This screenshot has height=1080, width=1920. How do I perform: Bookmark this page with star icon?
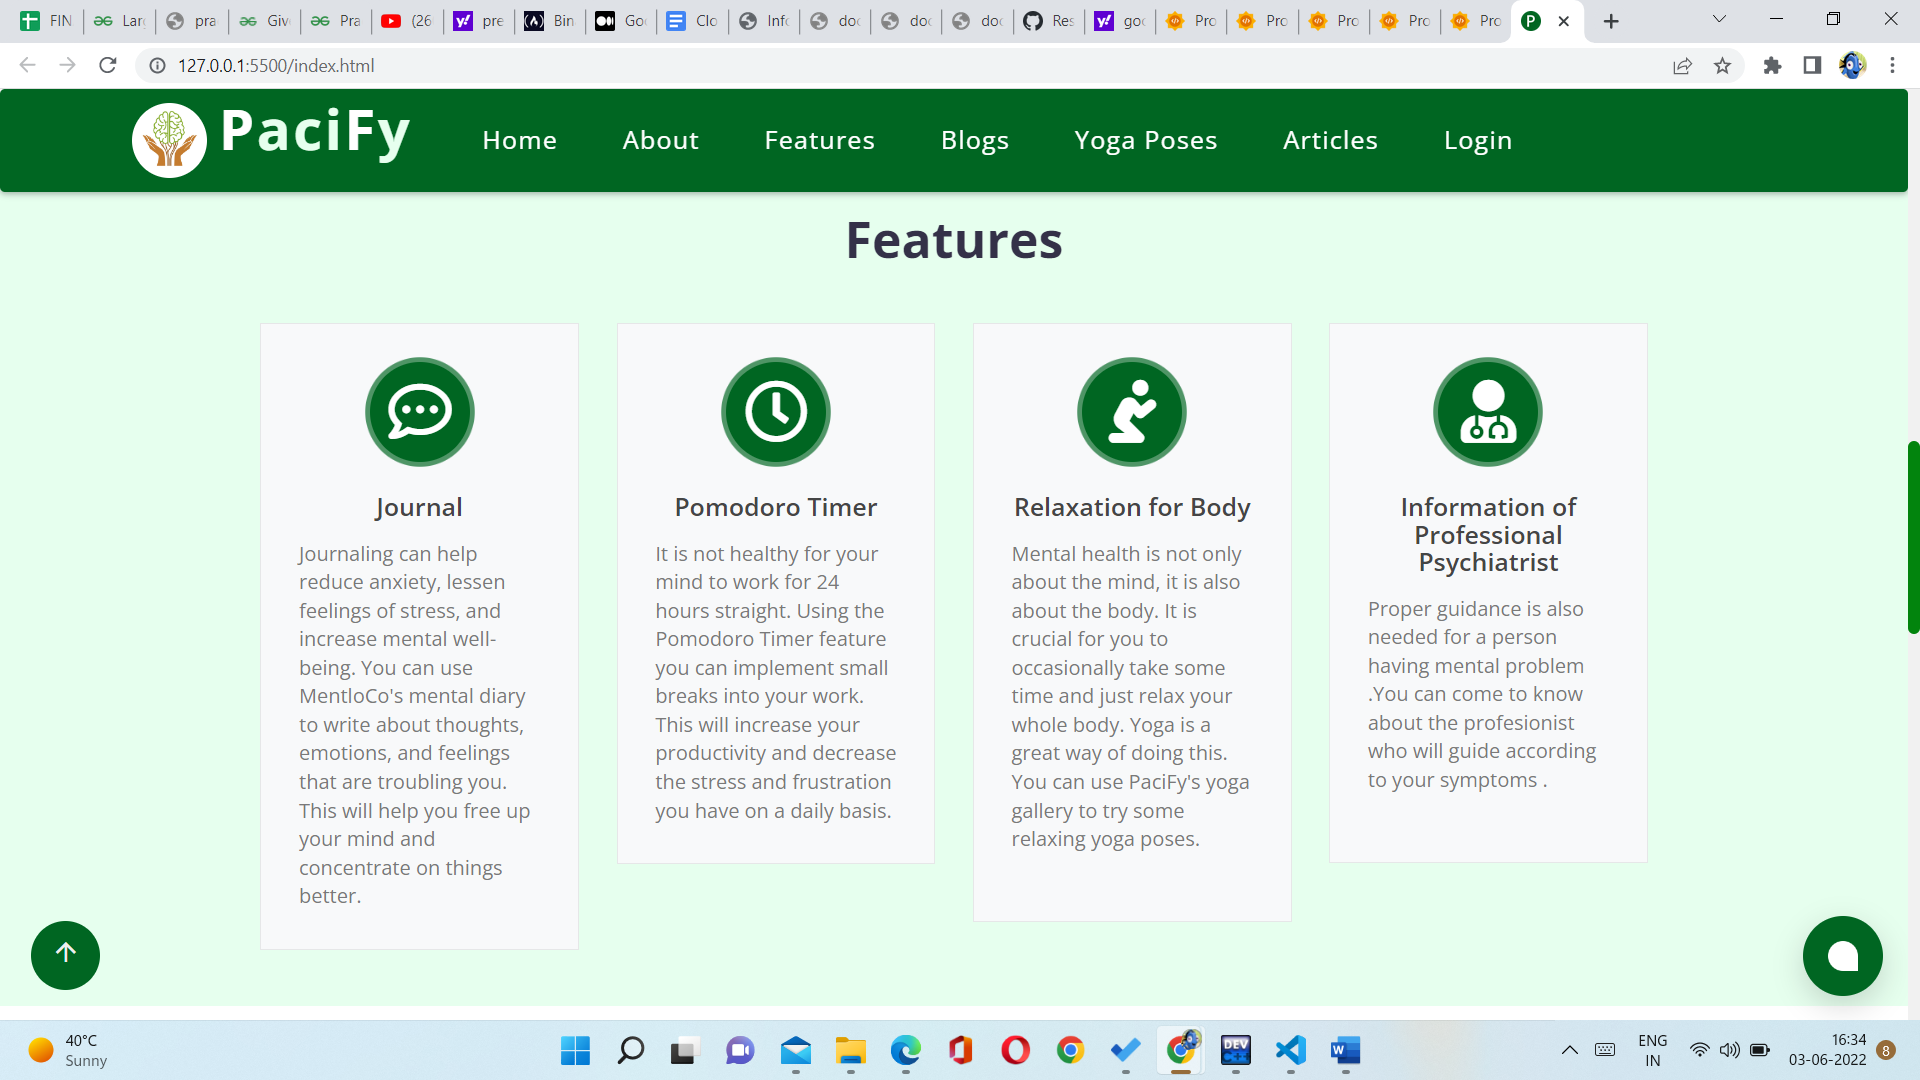click(x=1722, y=66)
